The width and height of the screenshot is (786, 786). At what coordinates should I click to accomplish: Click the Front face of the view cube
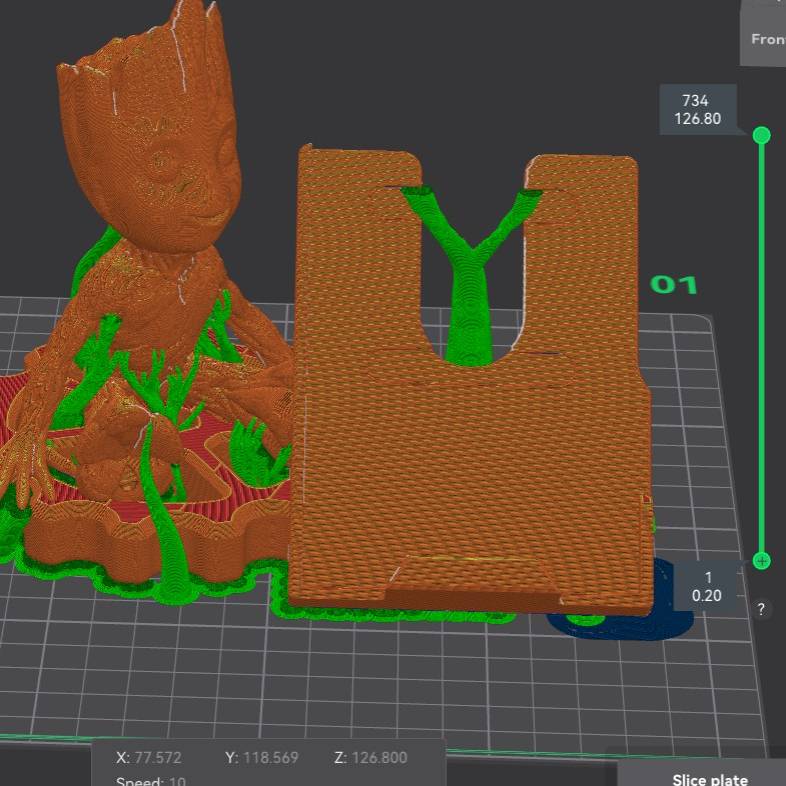pos(765,33)
